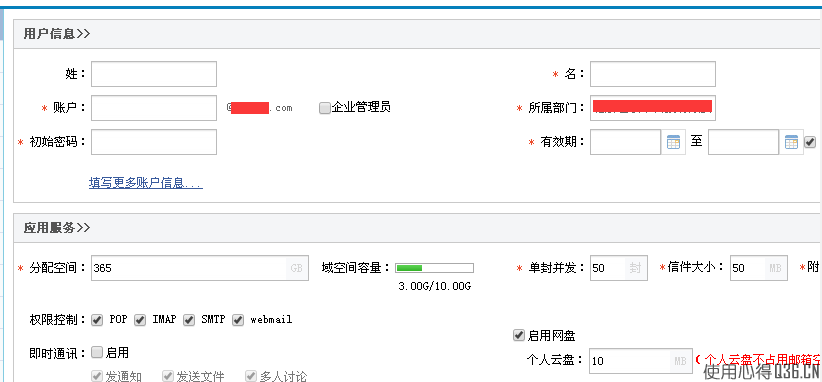
Task: Uncheck the IMAP permission checkbox
Action: point(140,320)
